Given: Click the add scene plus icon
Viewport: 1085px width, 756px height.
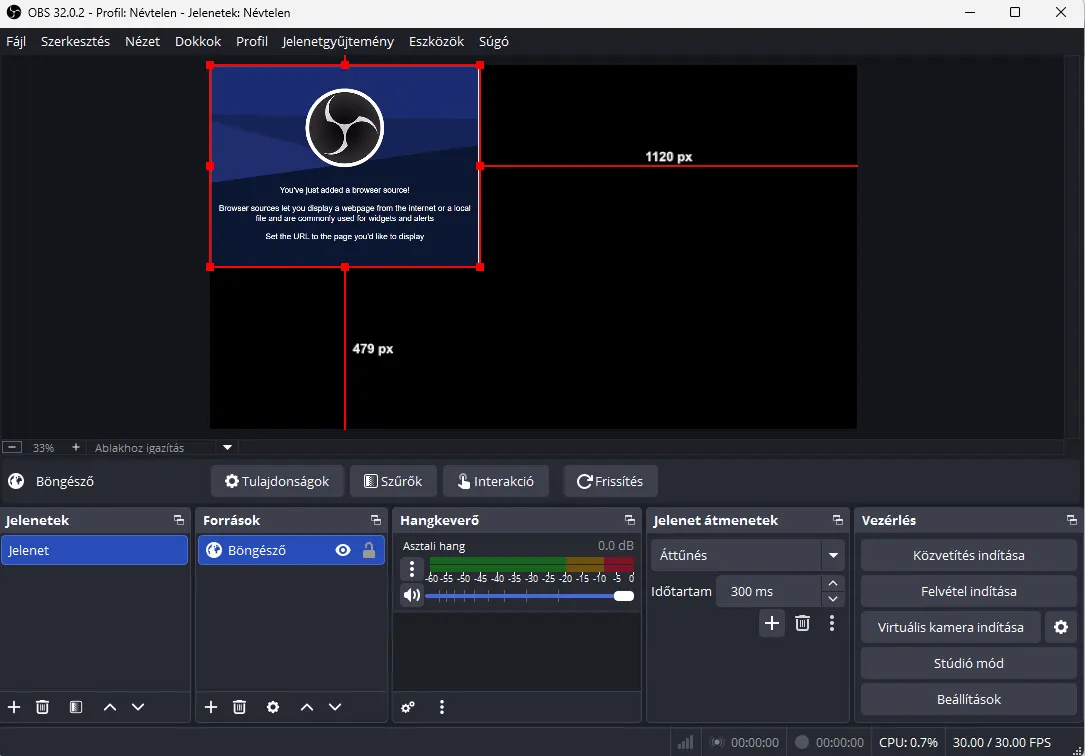Looking at the screenshot, I should click(14, 707).
